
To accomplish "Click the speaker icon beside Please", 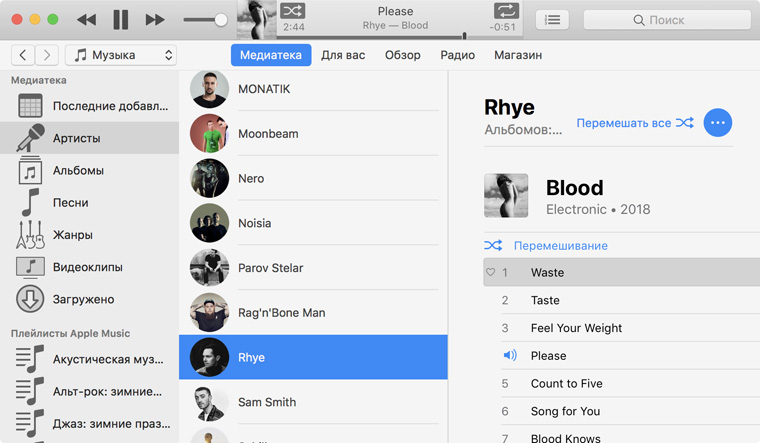I will (509, 356).
